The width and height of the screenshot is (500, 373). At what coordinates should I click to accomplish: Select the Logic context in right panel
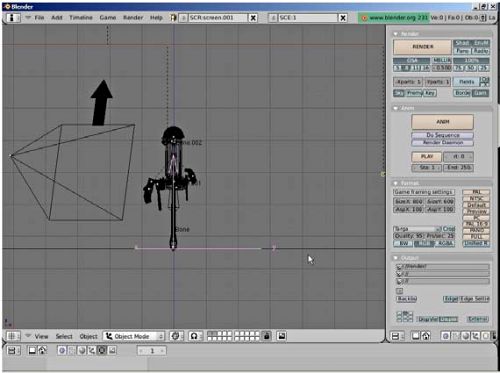(446, 336)
